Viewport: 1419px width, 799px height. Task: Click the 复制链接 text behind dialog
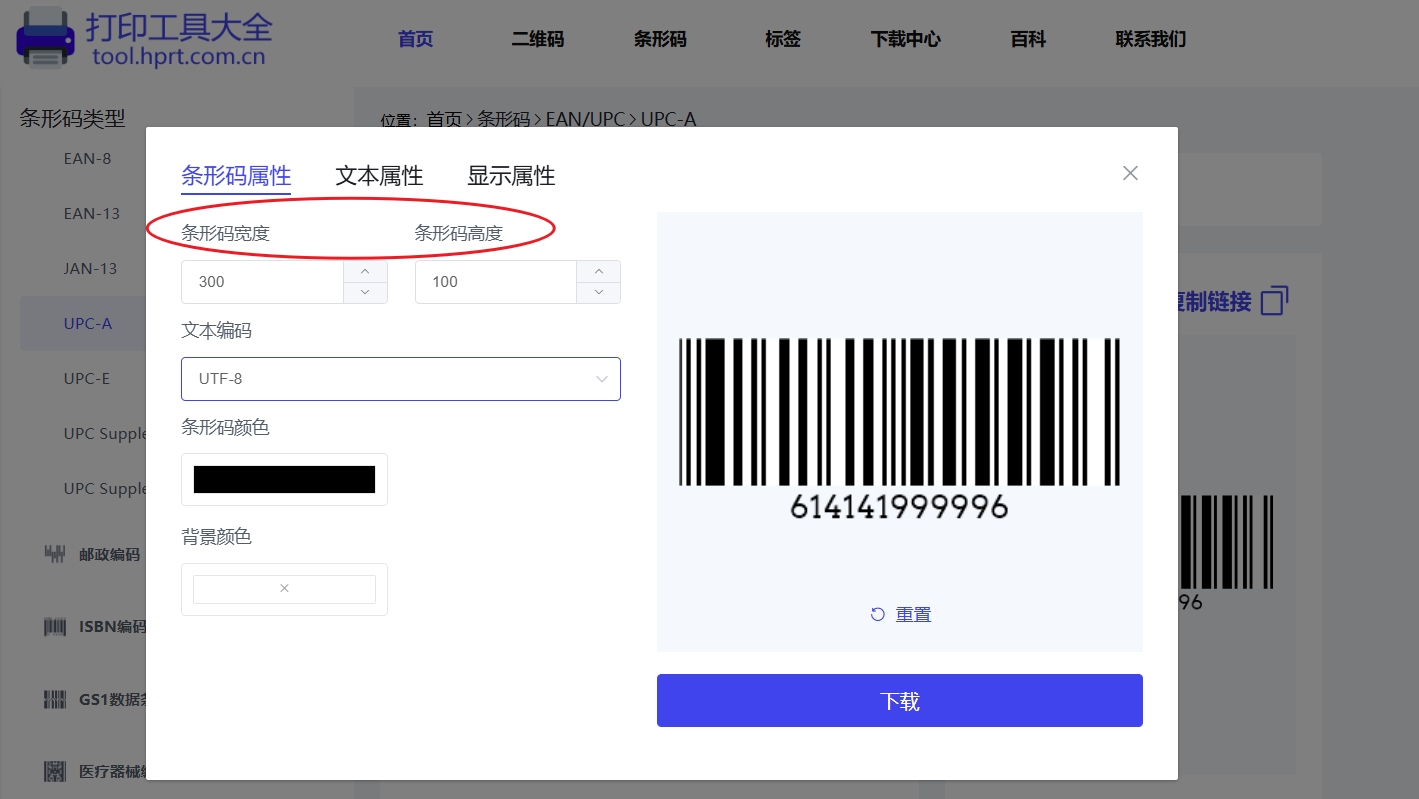coord(1215,301)
